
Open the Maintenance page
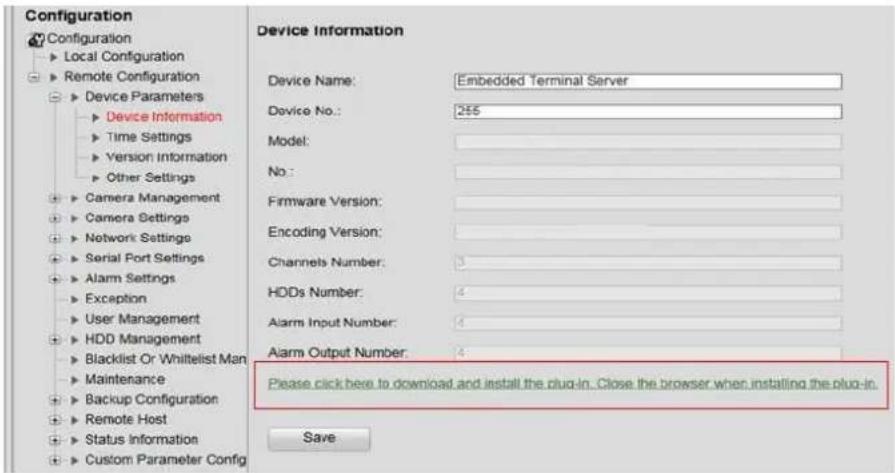124,379
